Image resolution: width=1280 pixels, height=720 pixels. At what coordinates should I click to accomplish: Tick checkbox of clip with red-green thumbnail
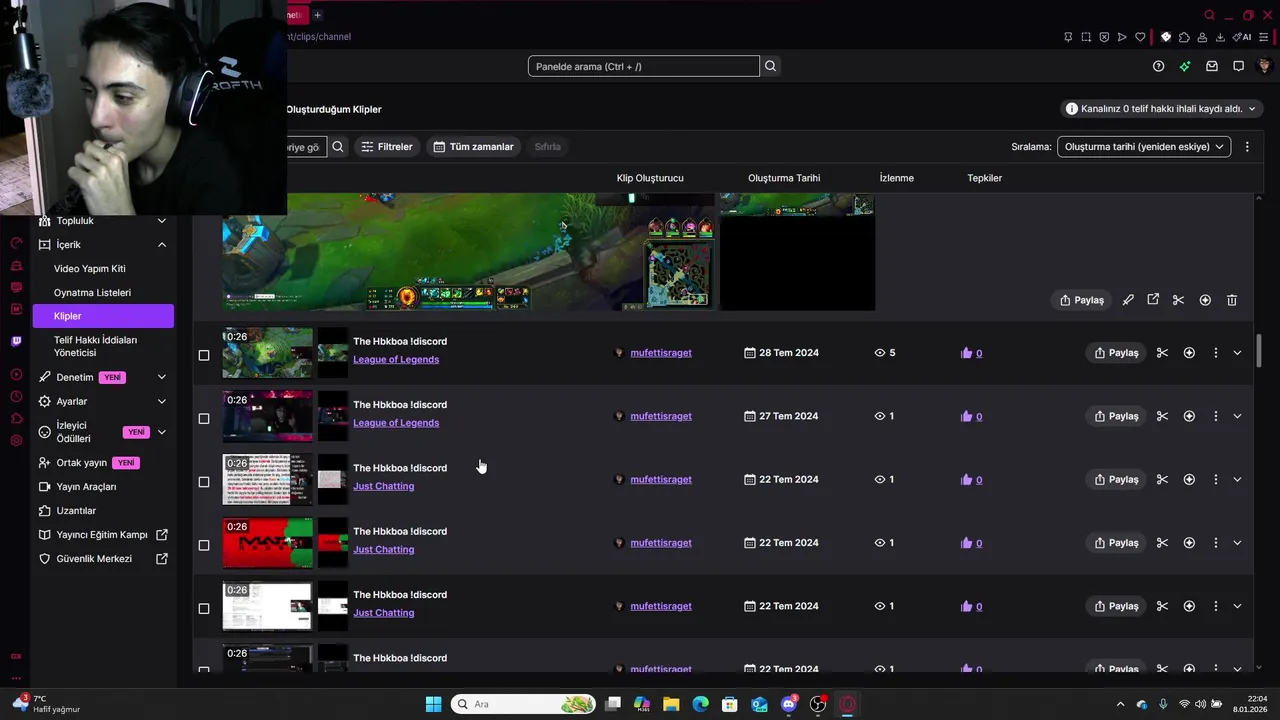click(204, 545)
